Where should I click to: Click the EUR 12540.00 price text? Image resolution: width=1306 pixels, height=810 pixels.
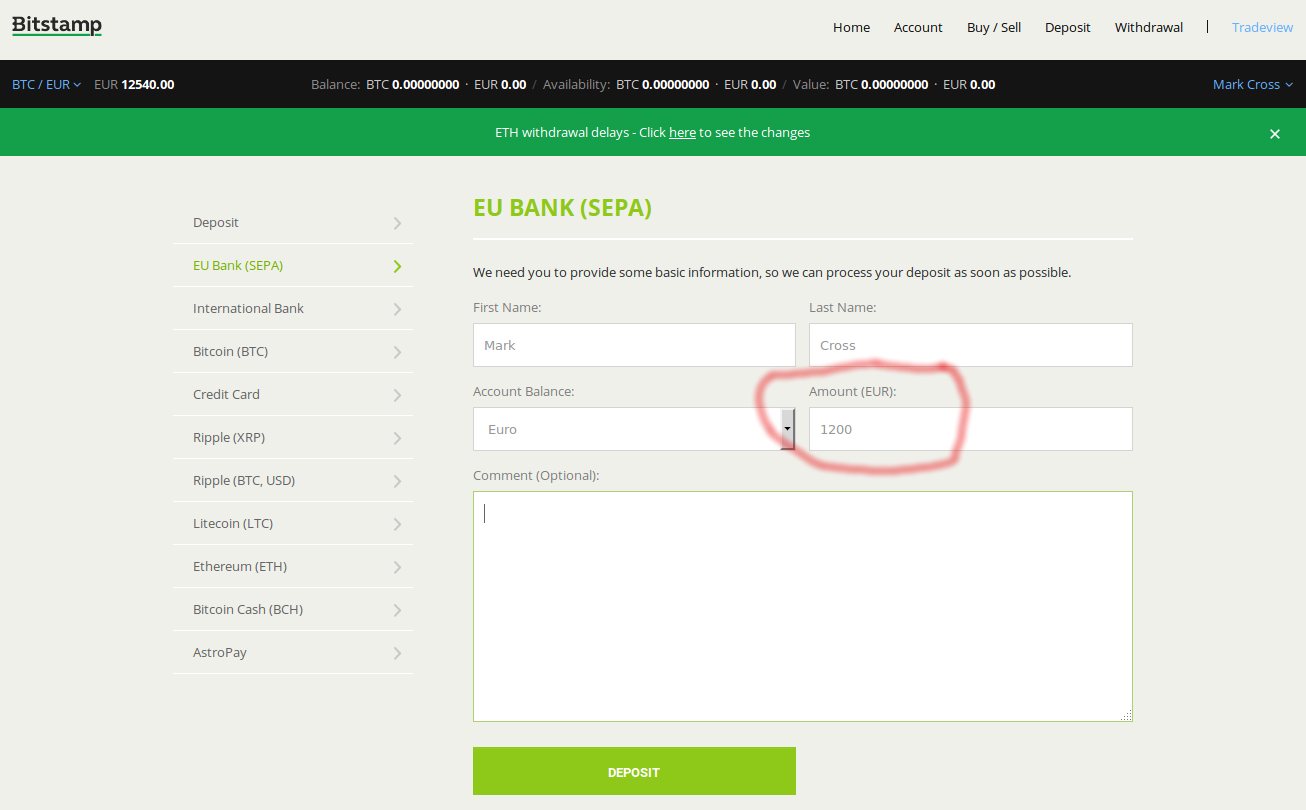(x=134, y=84)
